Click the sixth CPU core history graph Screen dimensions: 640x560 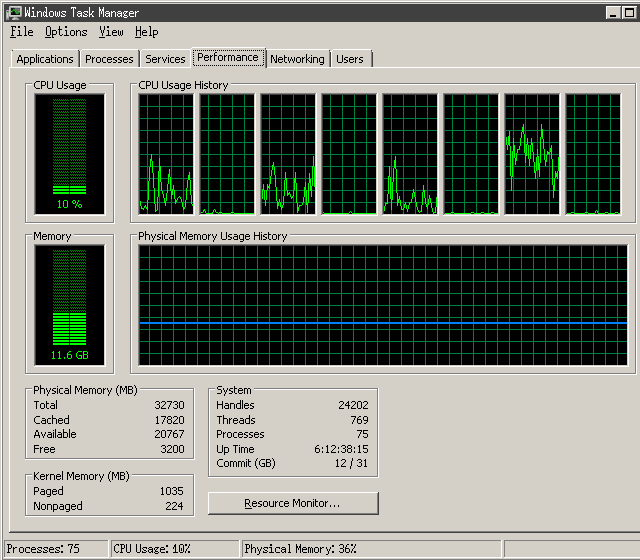pyautogui.click(x=471, y=154)
